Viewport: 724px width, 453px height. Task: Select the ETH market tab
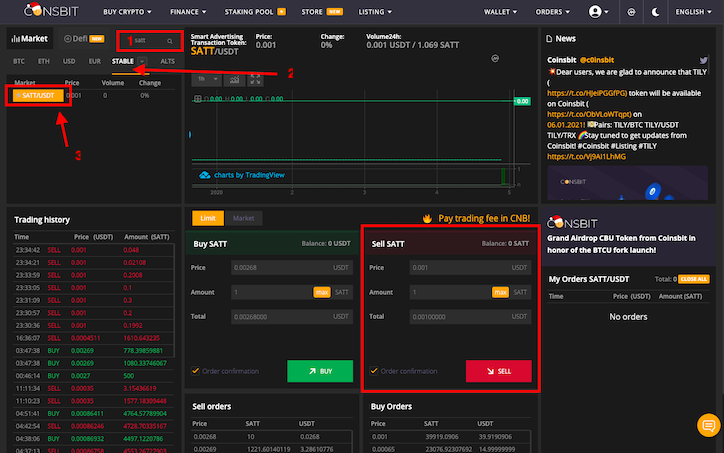pos(43,61)
